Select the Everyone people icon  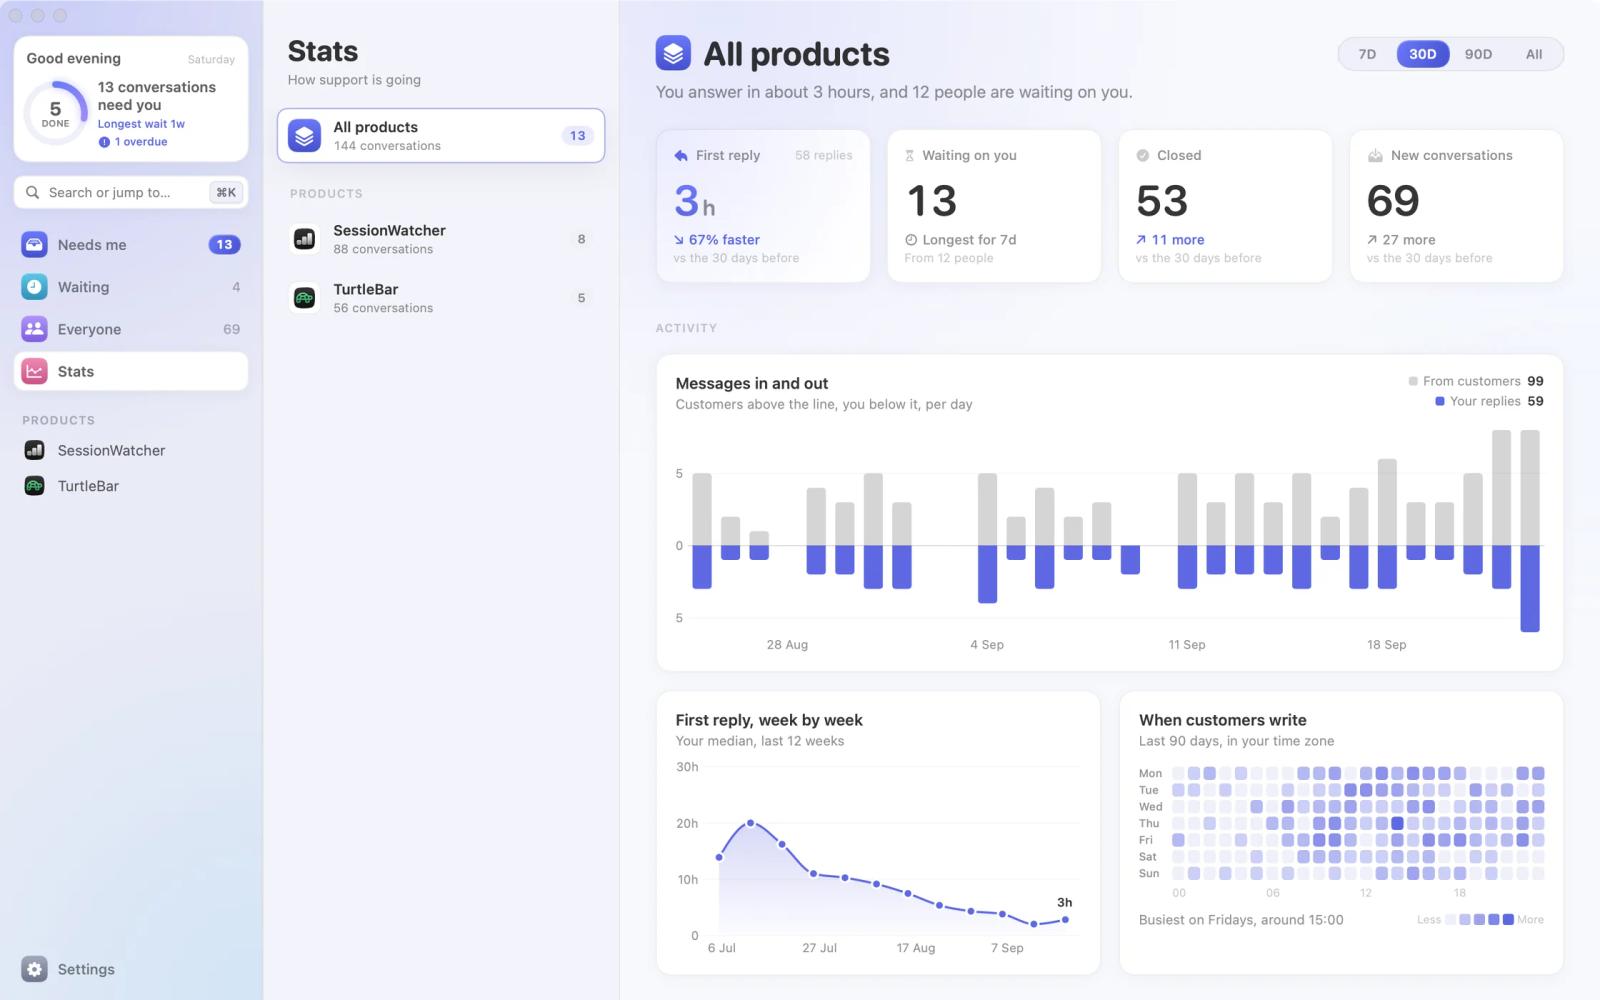[x=34, y=329]
